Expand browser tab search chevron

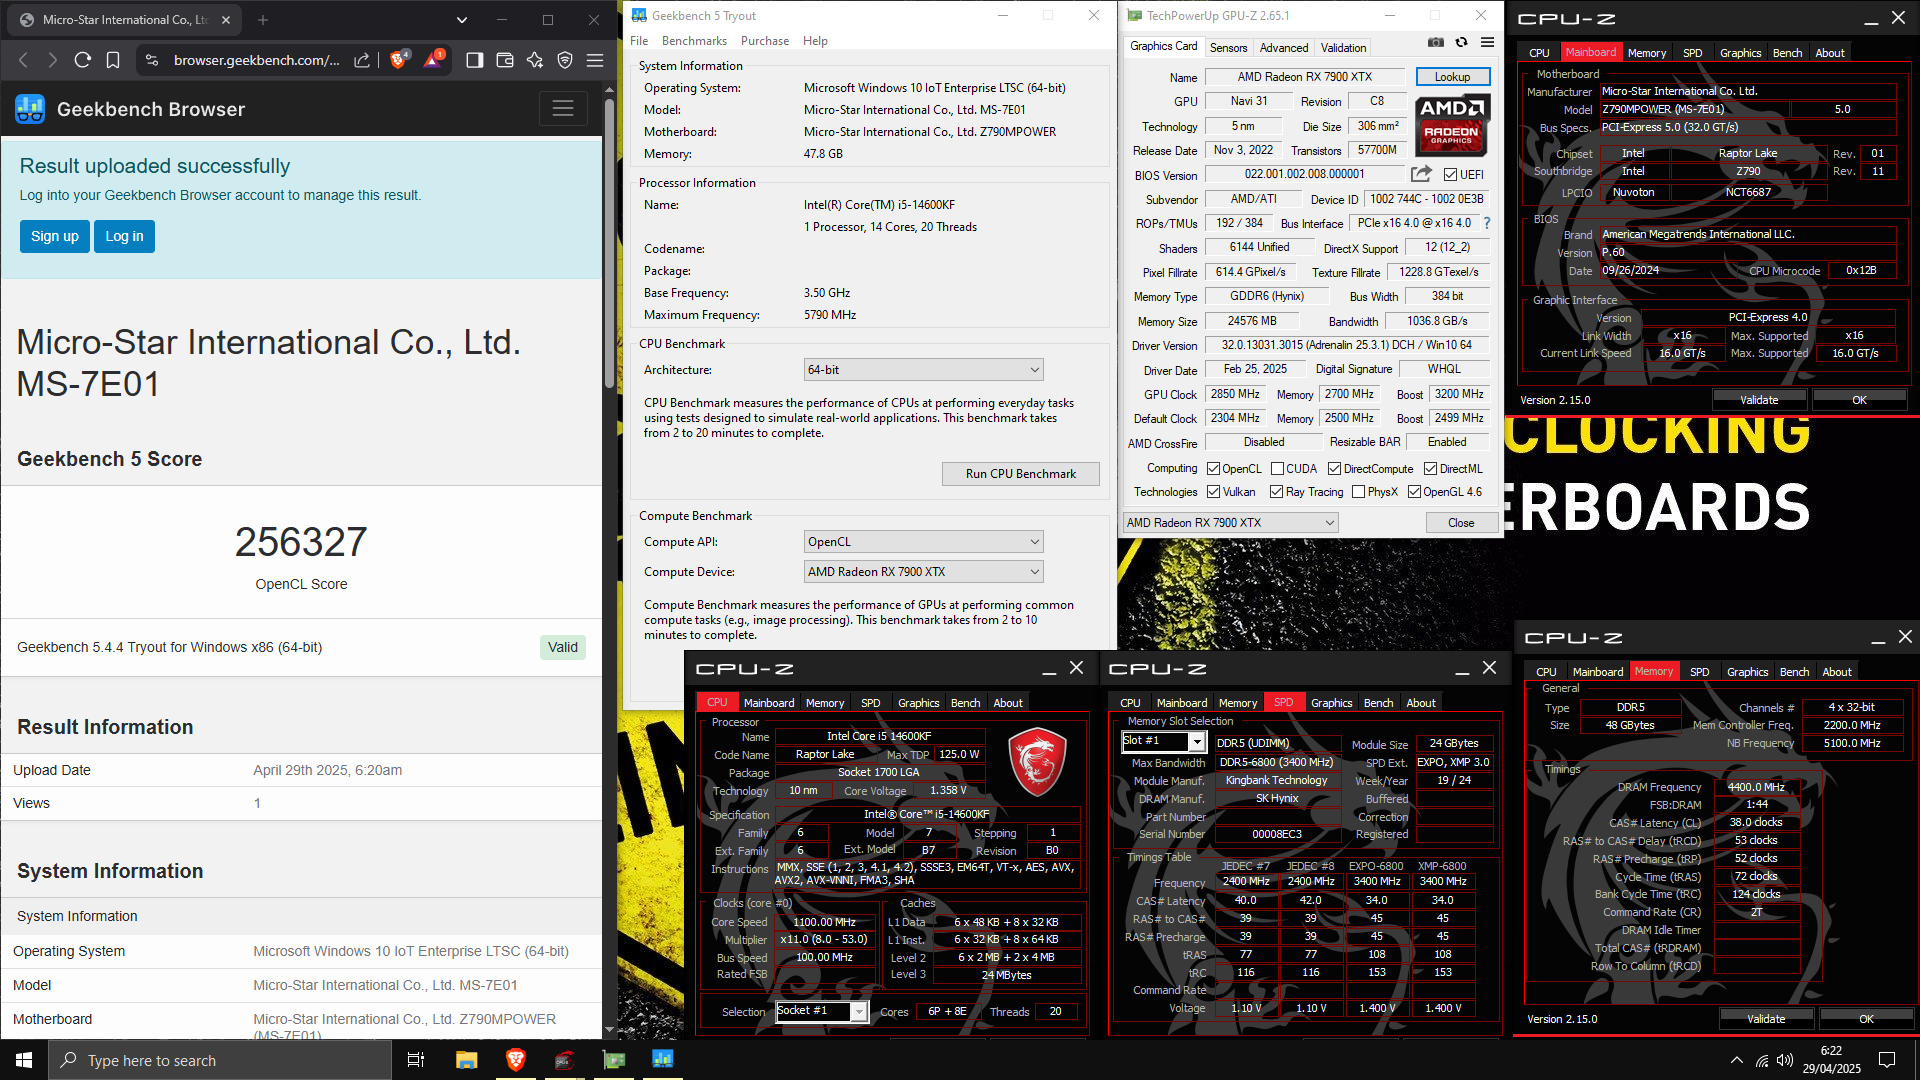(461, 19)
